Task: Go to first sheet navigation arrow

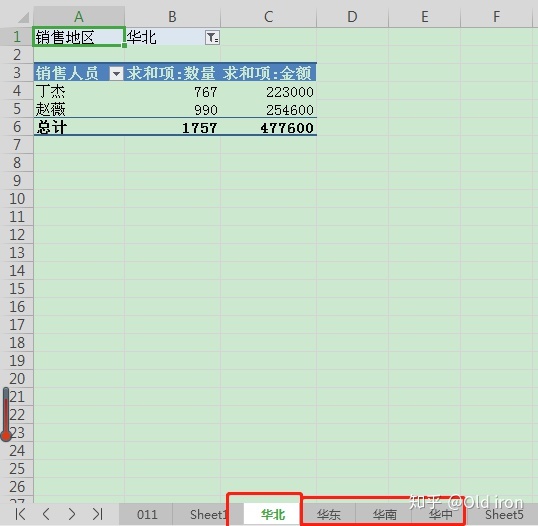Action: 20,514
